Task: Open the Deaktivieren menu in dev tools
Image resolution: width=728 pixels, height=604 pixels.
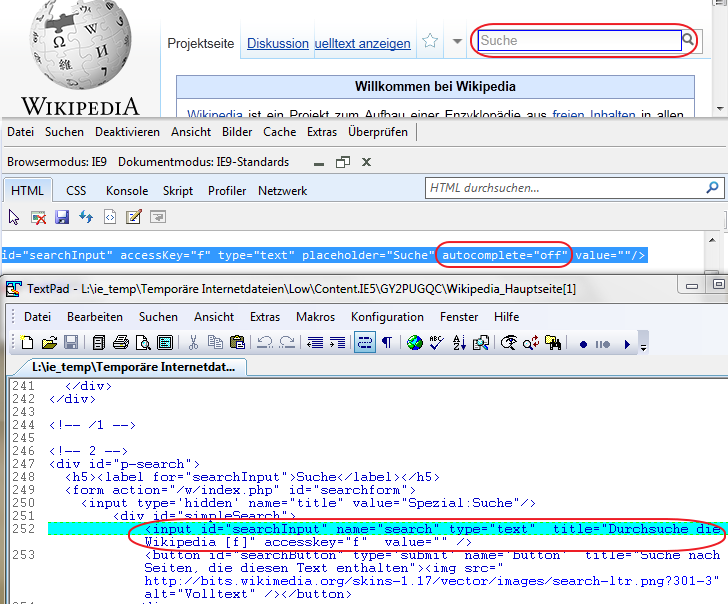Action: click(x=127, y=132)
